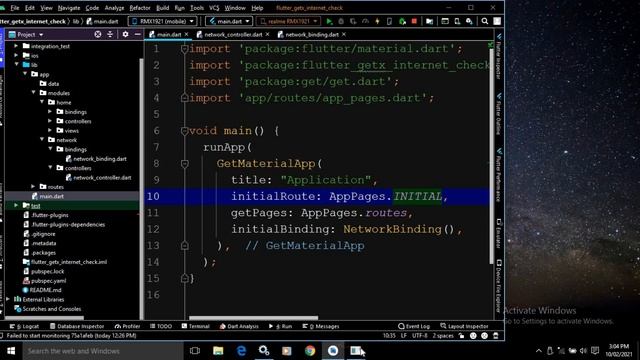Screen dimensions: 640x360
Task: Open main.dart run configuration dropdown
Action: (x=229, y=21)
